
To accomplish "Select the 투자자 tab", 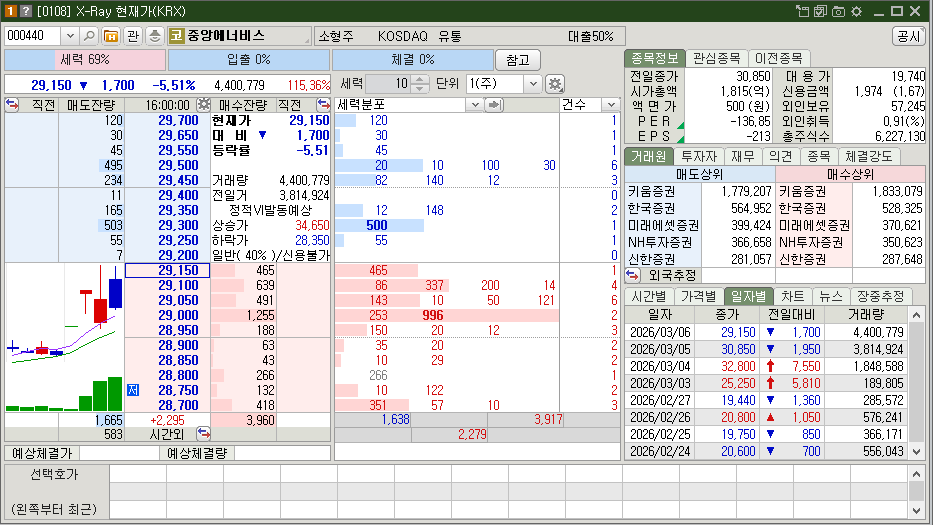I will [x=698, y=156].
